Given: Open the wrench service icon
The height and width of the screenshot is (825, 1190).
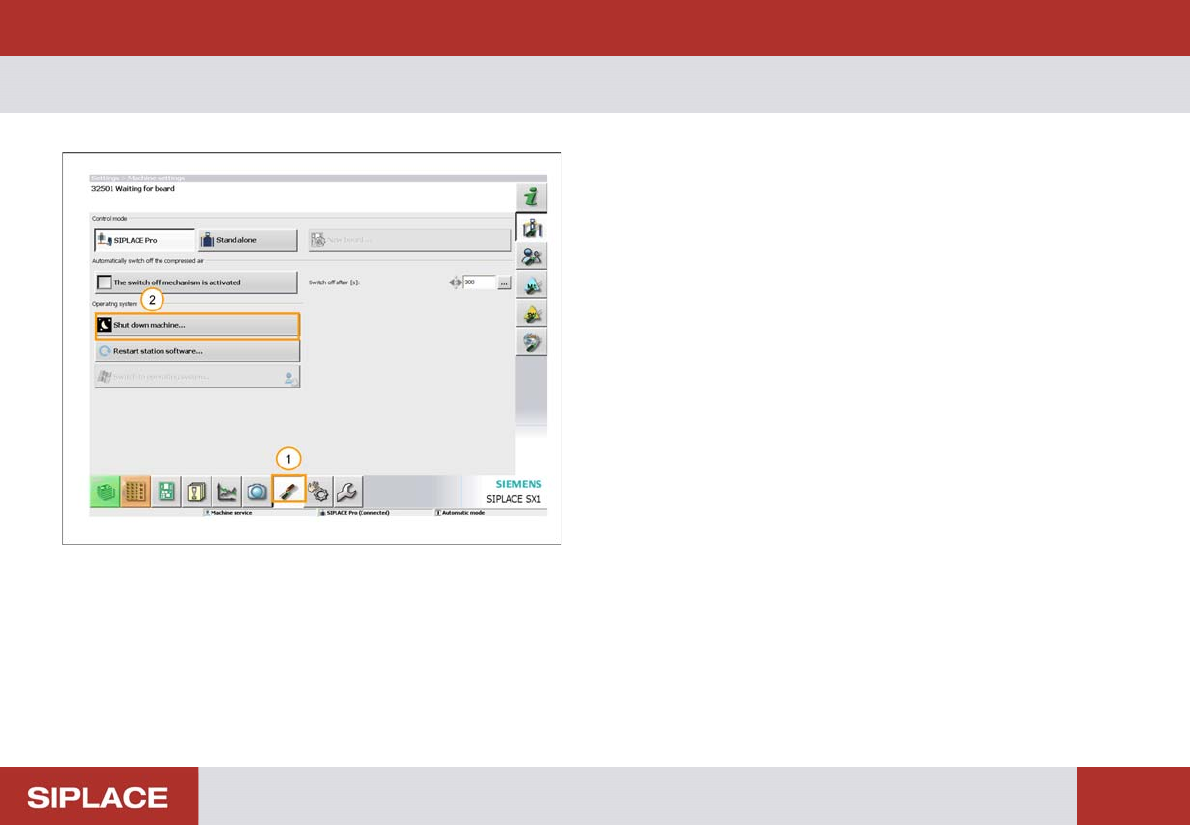Looking at the screenshot, I should (348, 492).
